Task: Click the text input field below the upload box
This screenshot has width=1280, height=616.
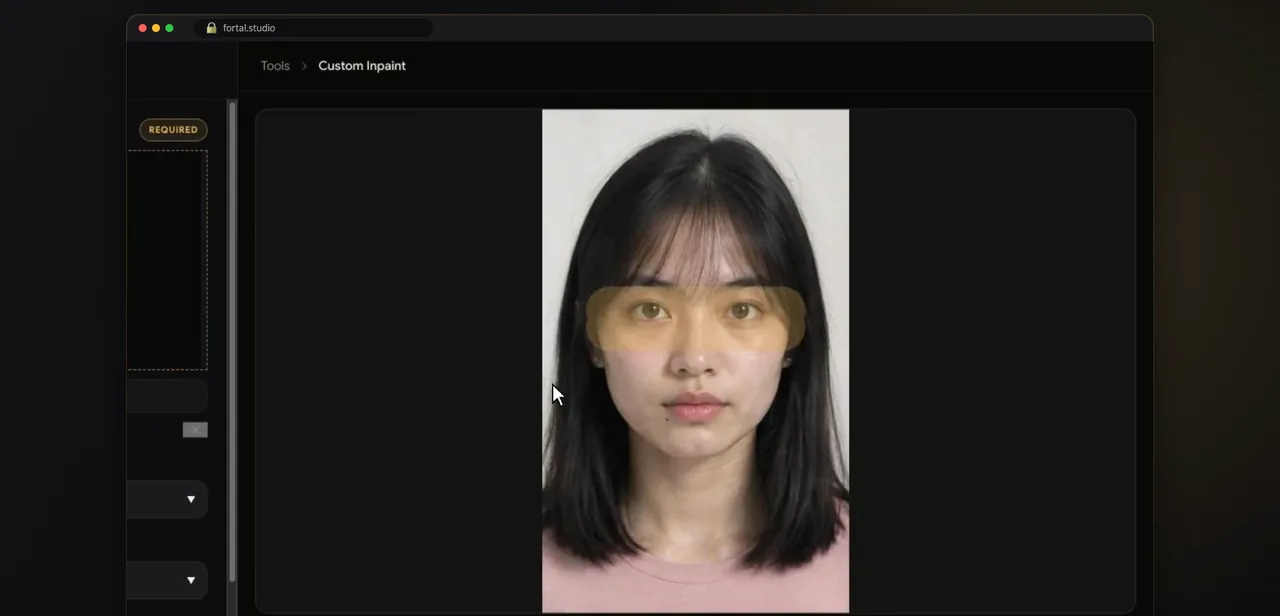Action: pyautogui.click(x=167, y=396)
